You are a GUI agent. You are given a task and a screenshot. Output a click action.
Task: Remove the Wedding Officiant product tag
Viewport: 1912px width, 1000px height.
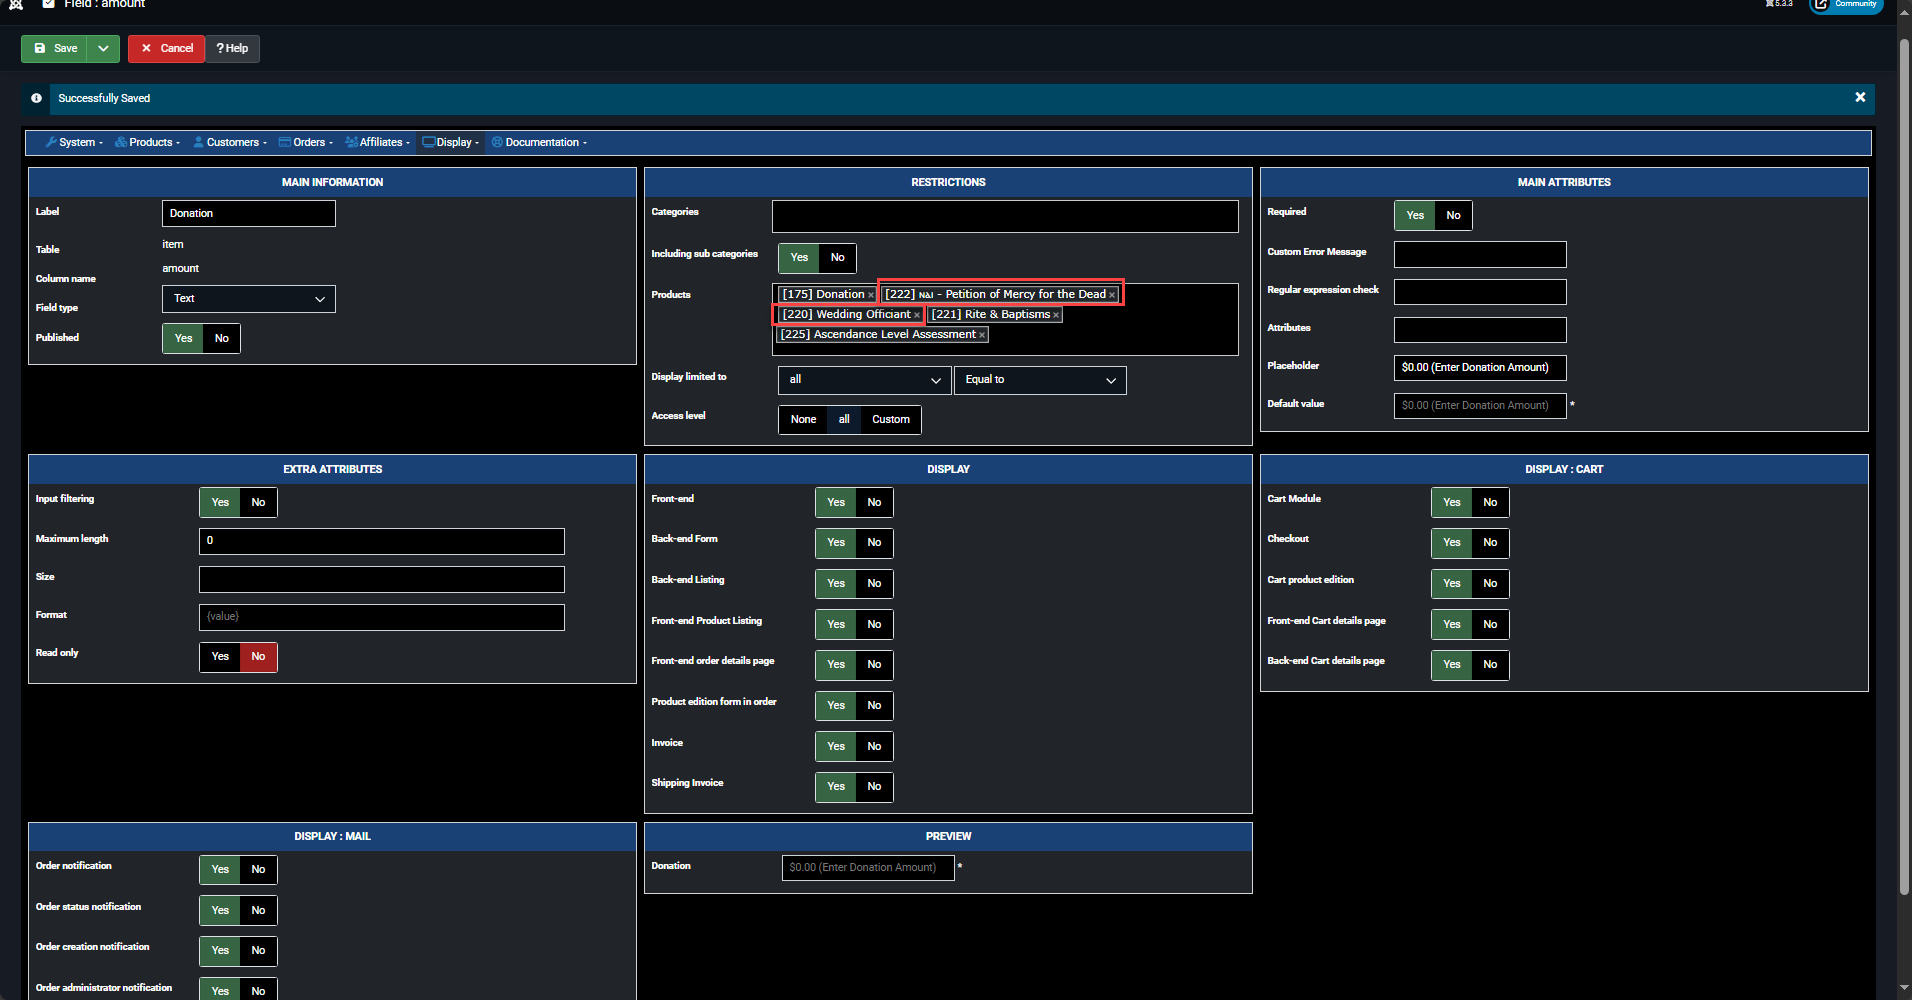[916, 315]
